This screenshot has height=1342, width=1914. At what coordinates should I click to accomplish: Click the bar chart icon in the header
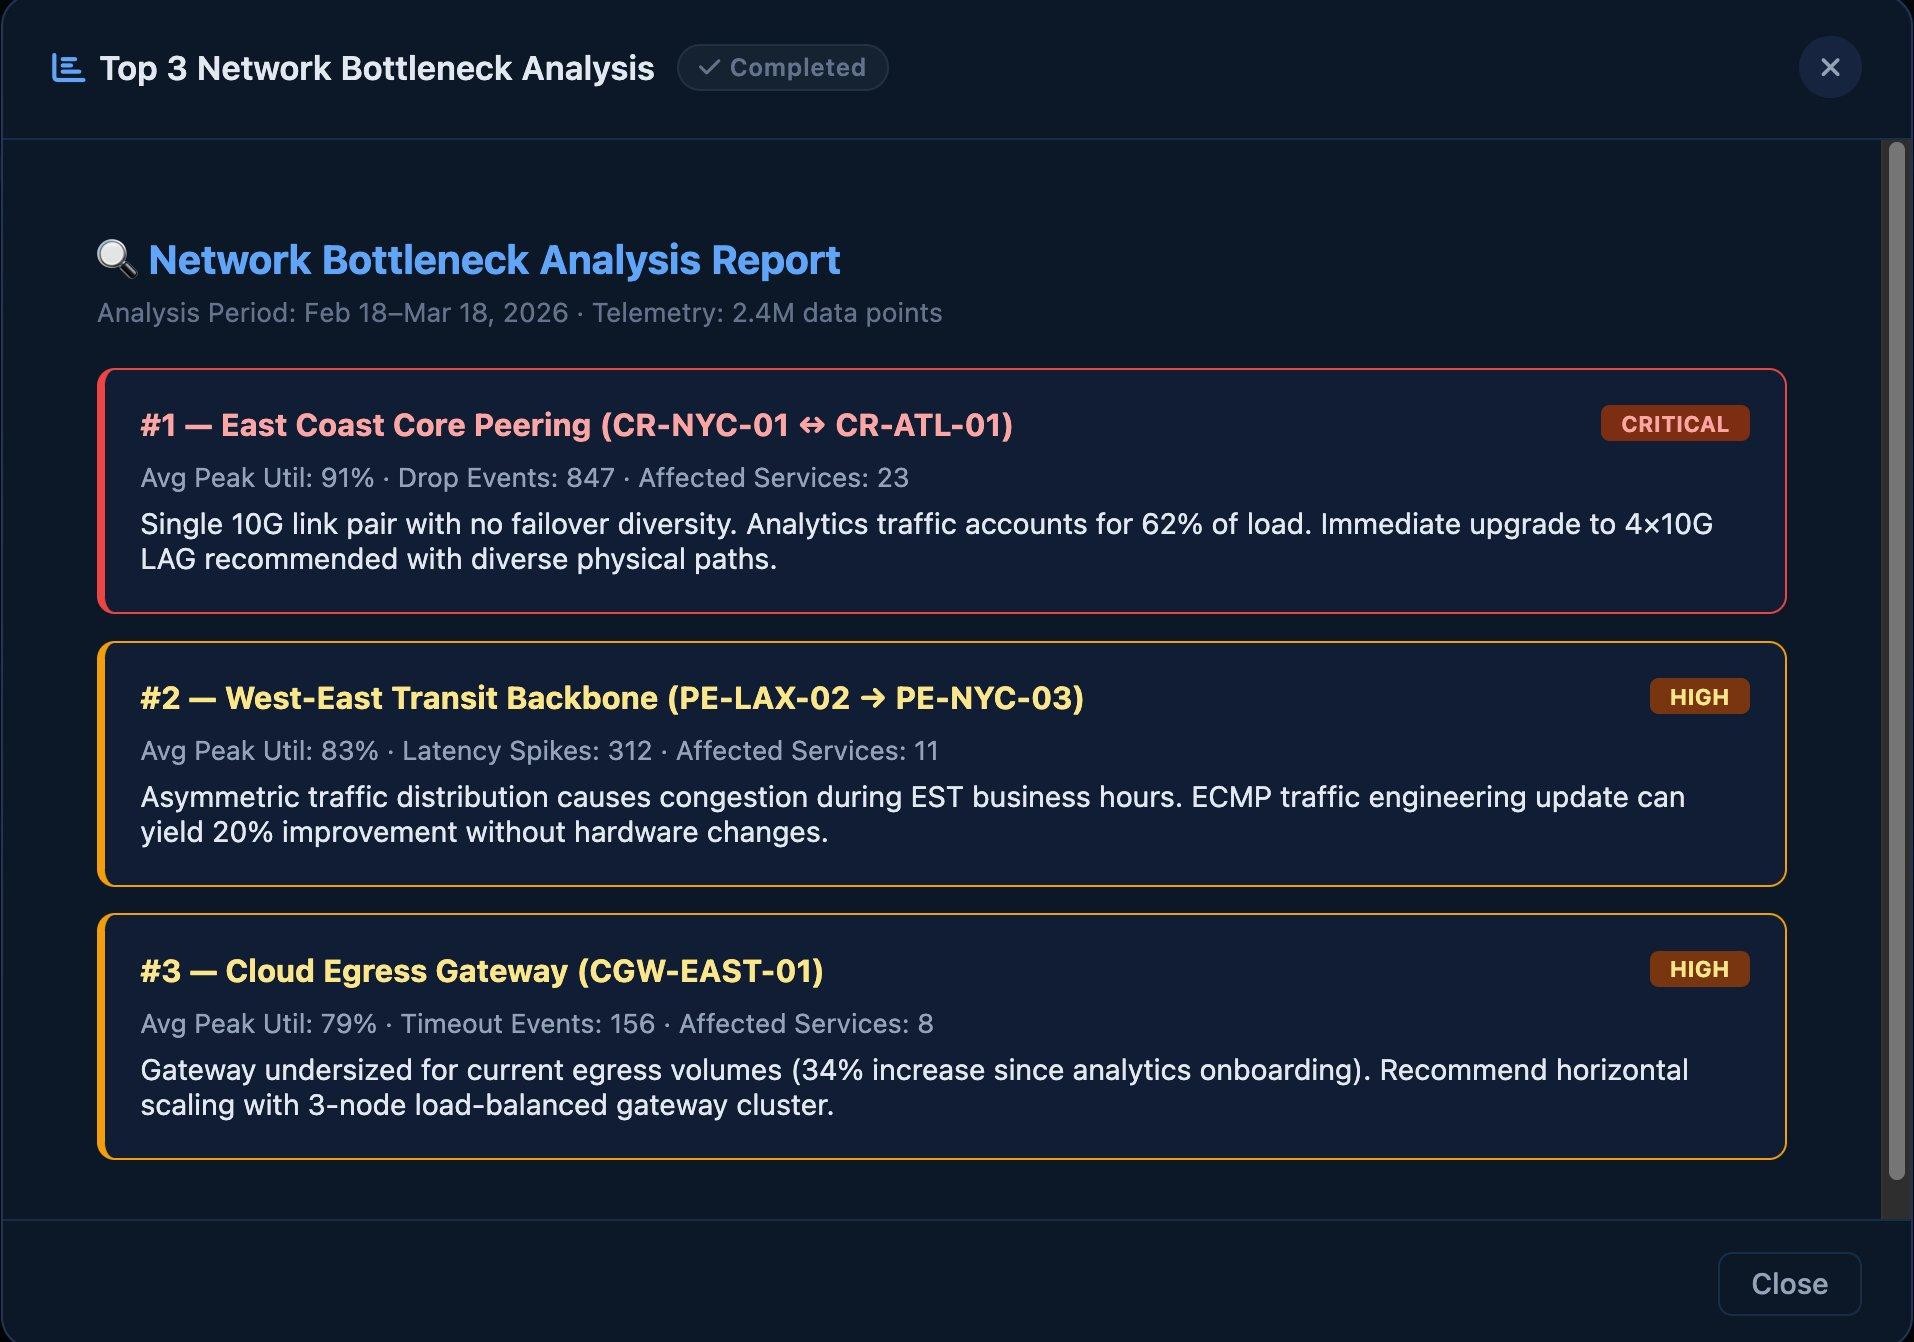pos(68,68)
